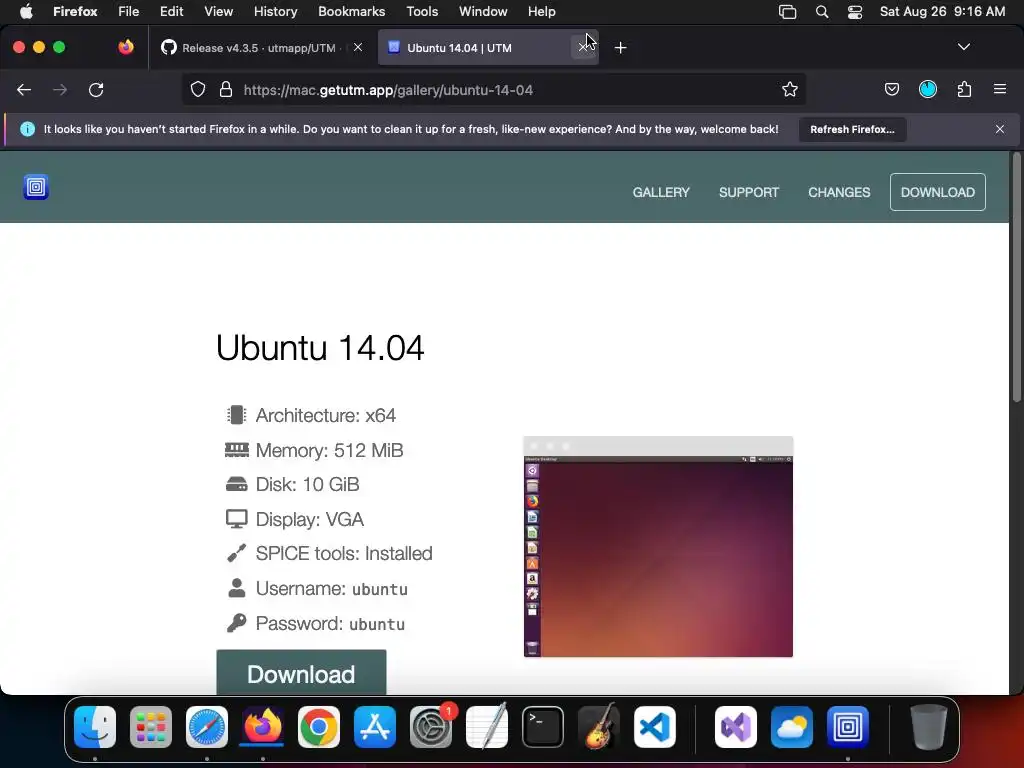Open Terminal from the Dock
The image size is (1024, 768).
point(543,727)
